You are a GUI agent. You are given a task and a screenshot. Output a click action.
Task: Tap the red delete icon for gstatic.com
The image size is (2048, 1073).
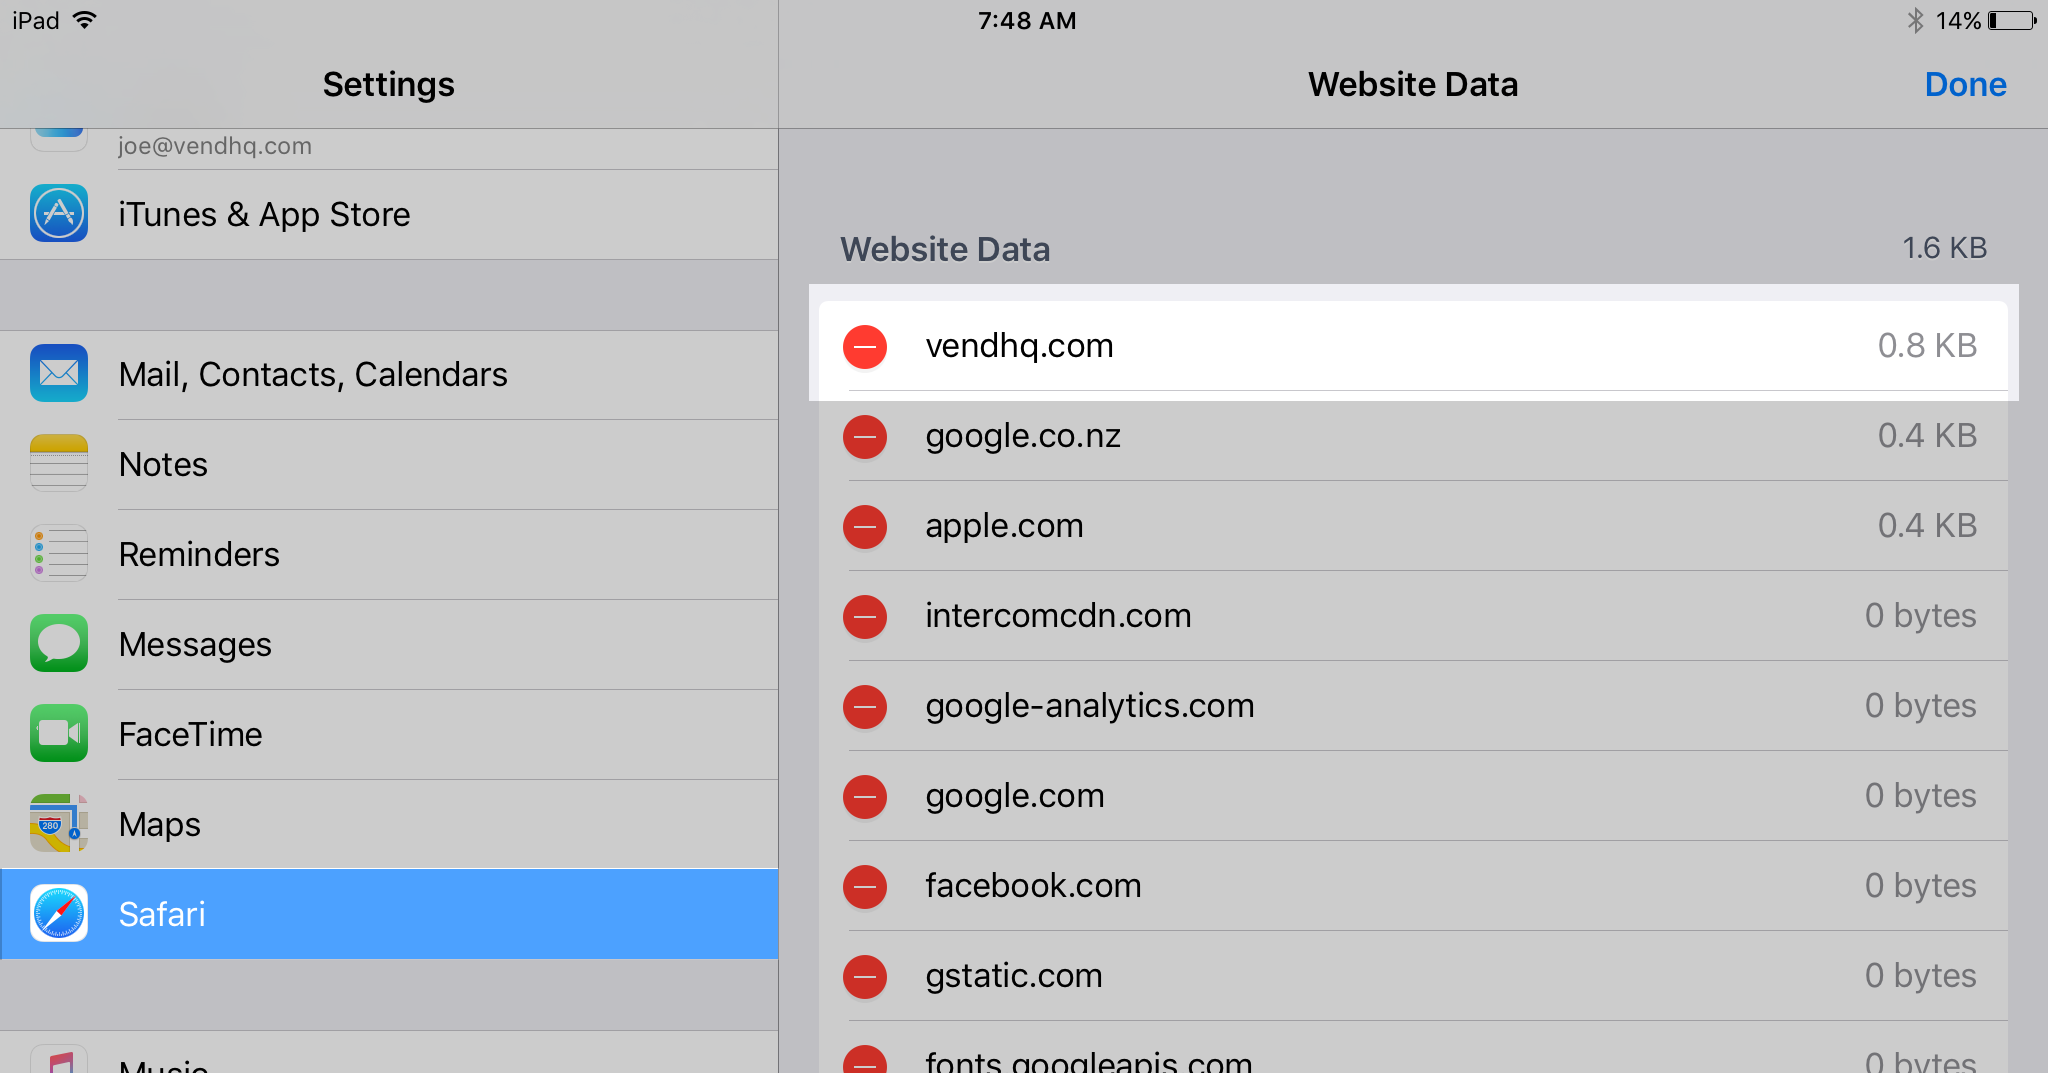click(x=865, y=976)
